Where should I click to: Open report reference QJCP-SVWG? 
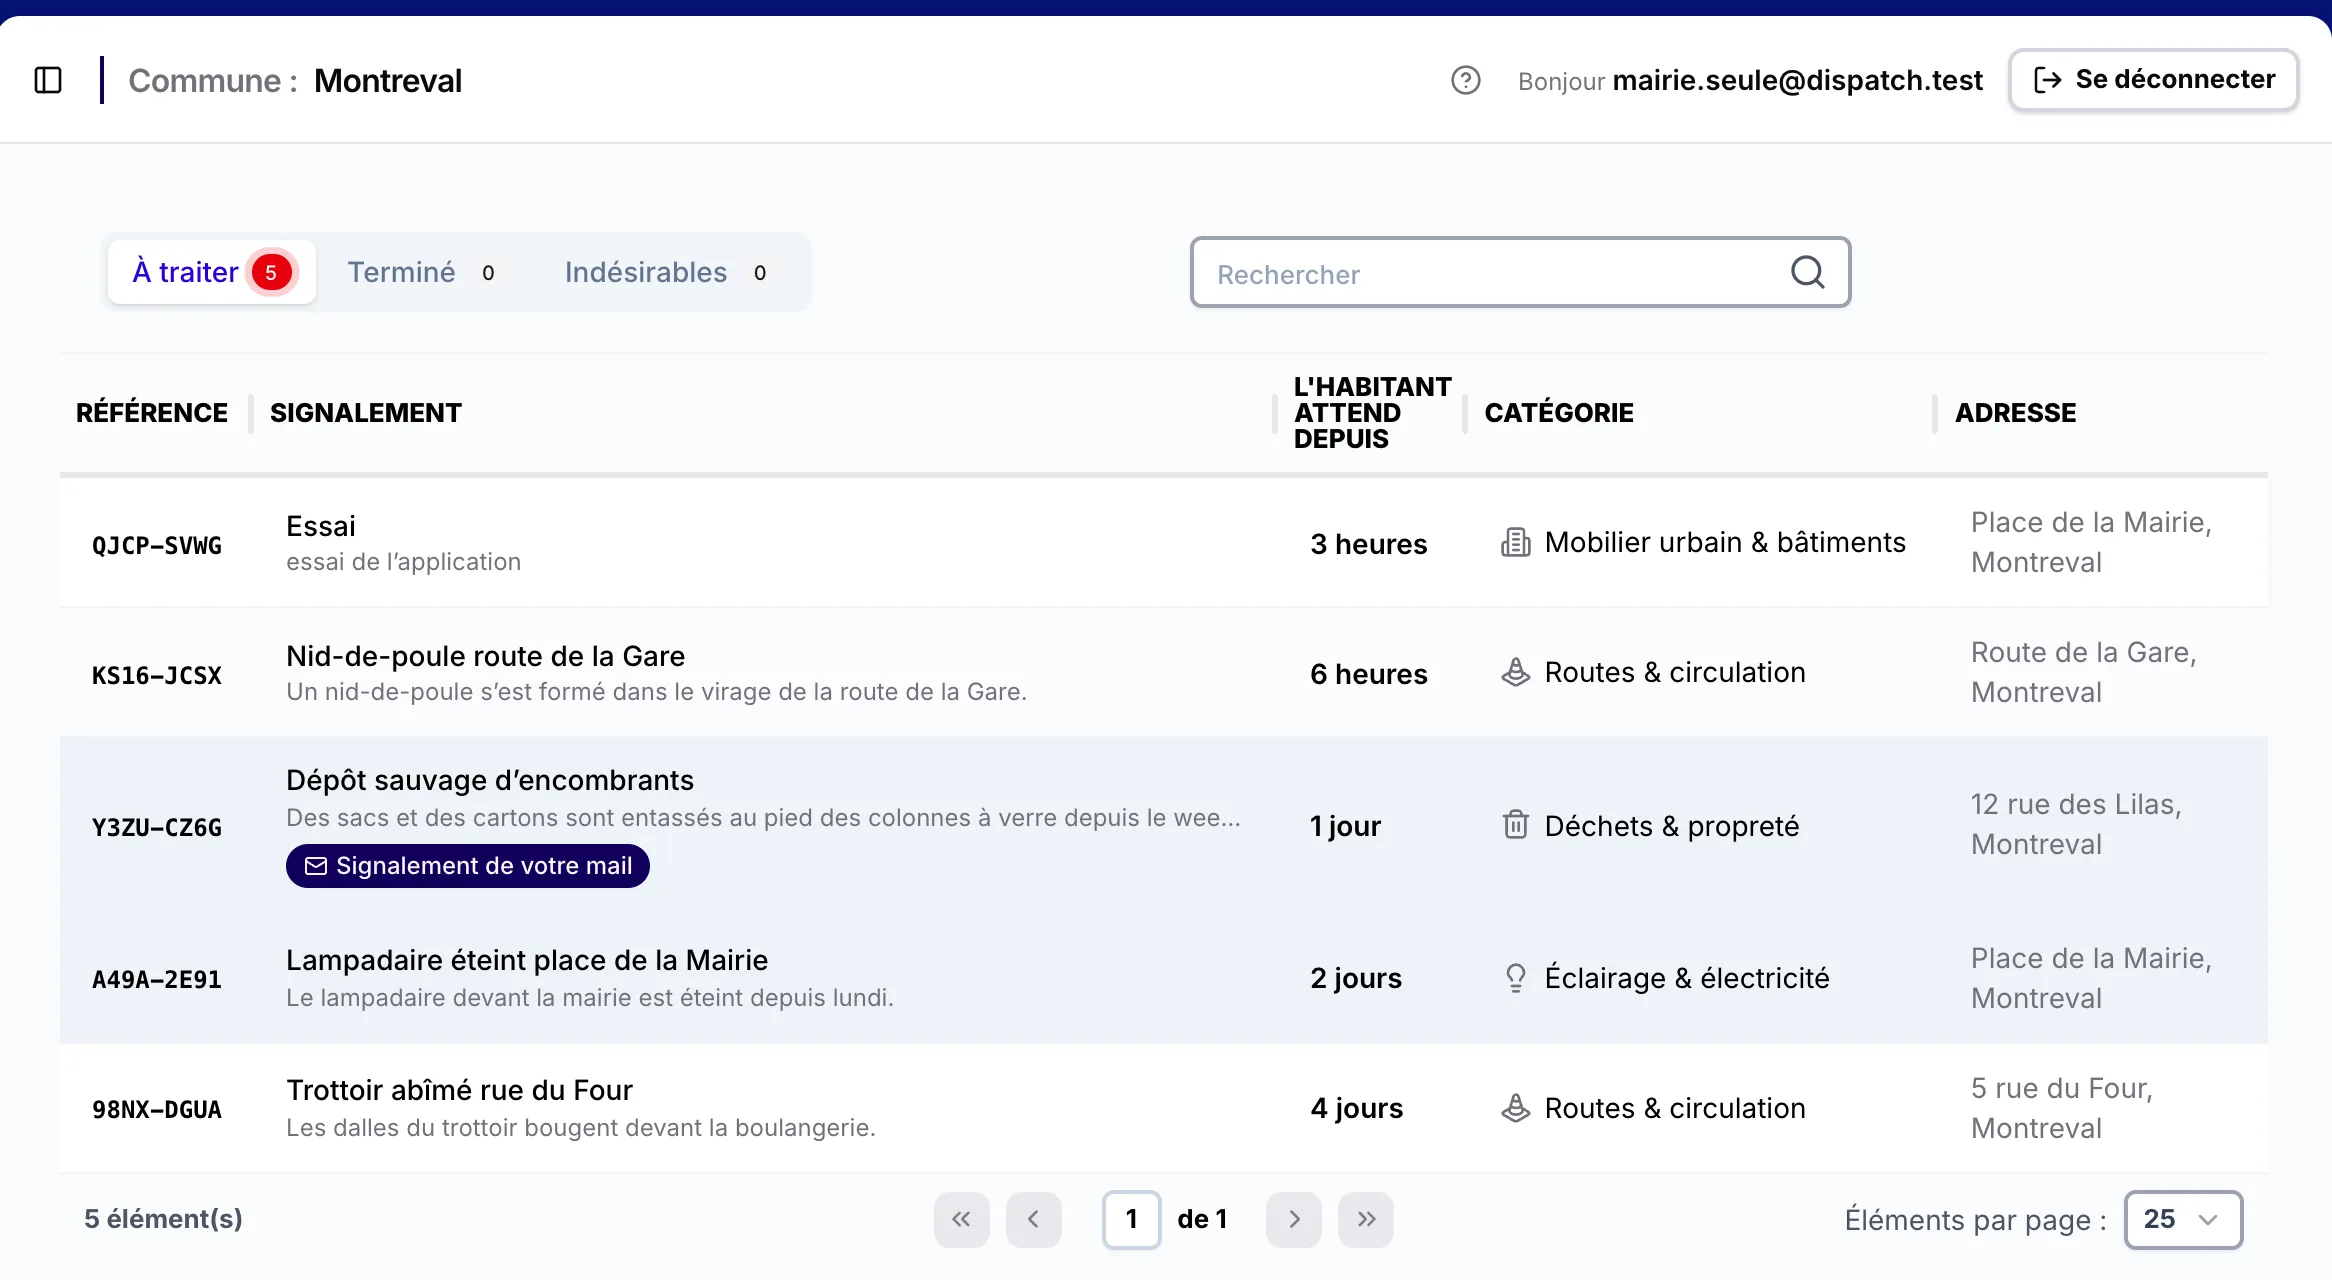(157, 545)
